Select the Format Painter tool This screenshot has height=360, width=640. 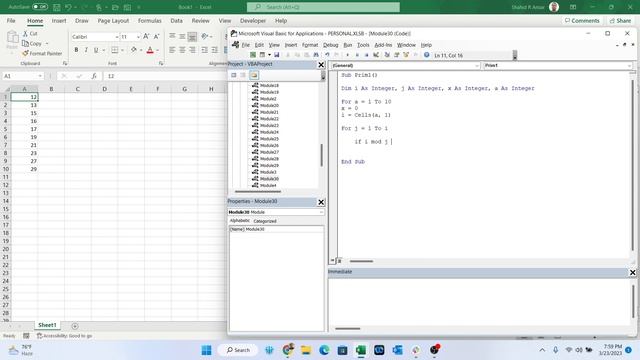42,53
